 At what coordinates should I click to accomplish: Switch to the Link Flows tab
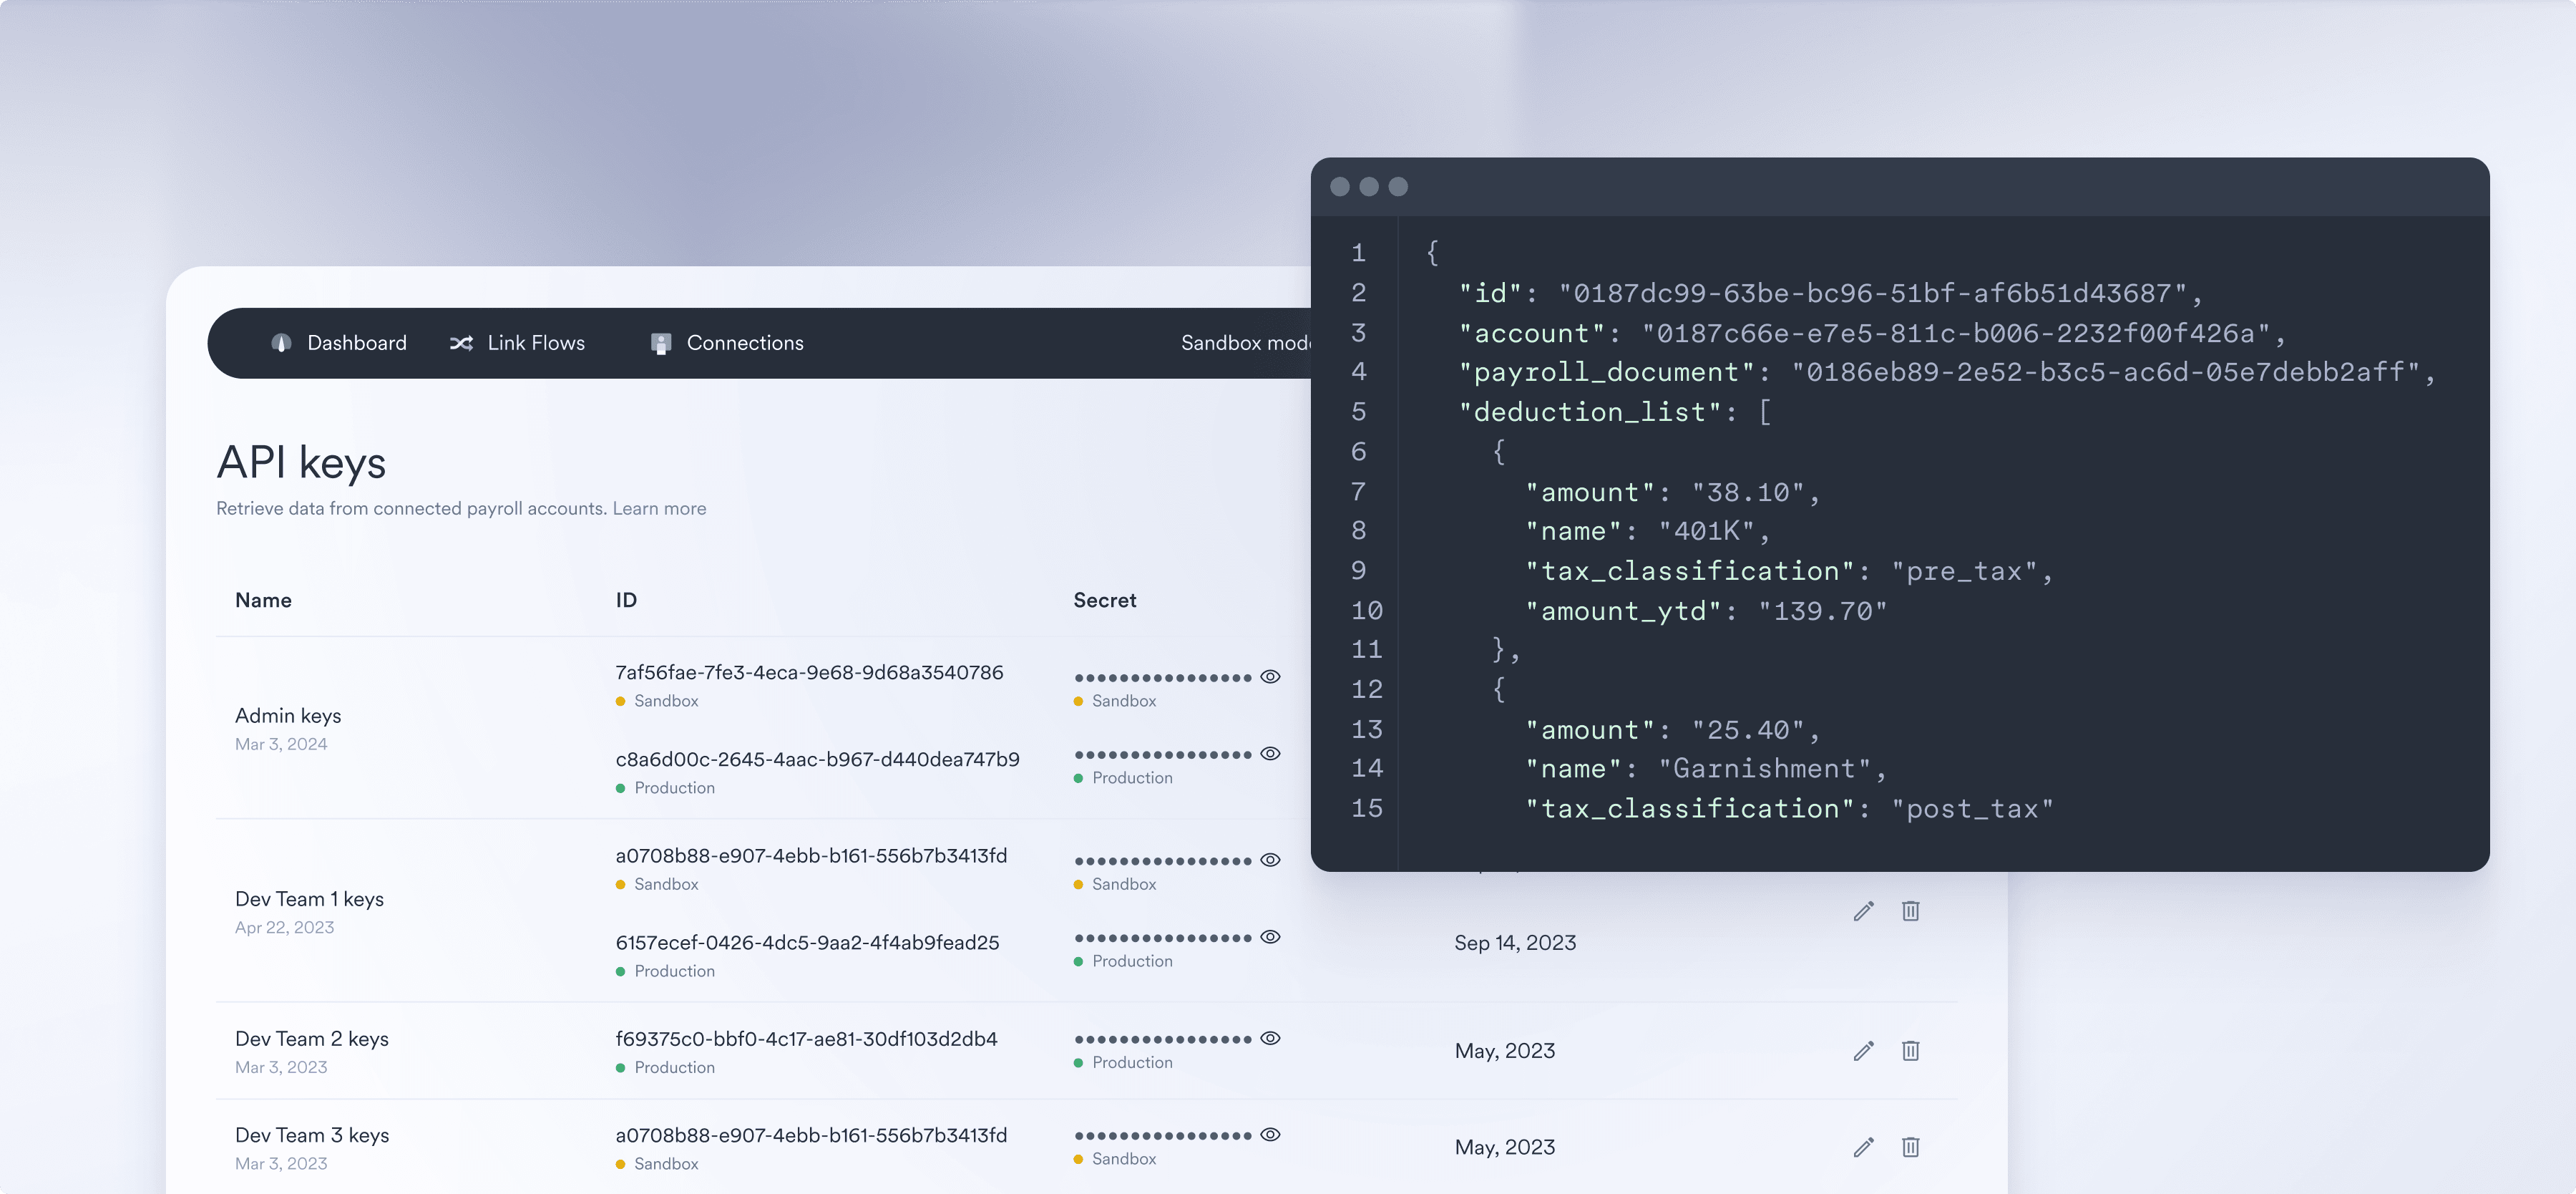(517, 343)
